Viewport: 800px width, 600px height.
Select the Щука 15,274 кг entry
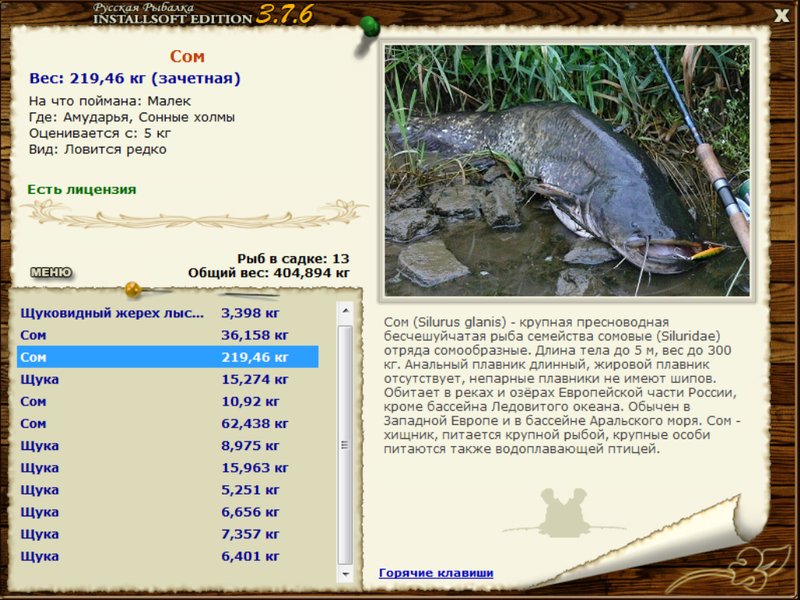pyautogui.click(x=167, y=379)
